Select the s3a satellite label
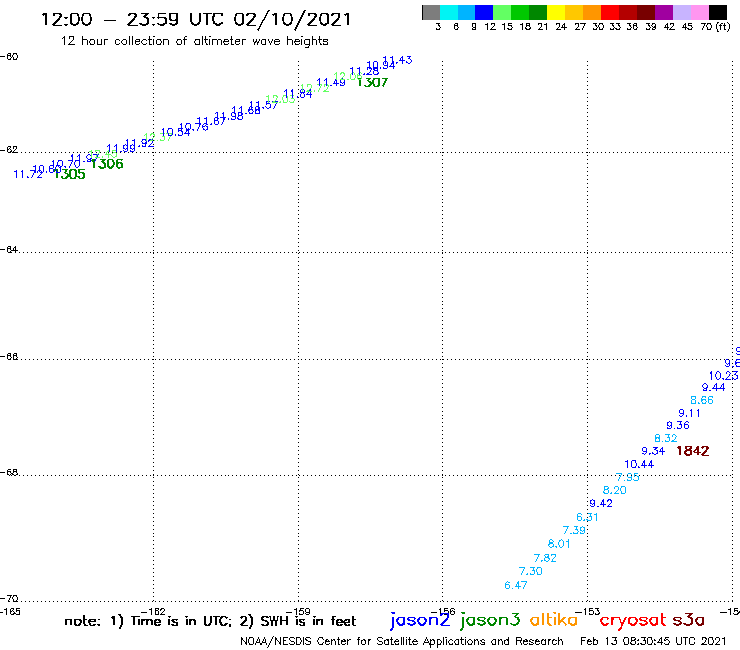 click(x=688, y=620)
